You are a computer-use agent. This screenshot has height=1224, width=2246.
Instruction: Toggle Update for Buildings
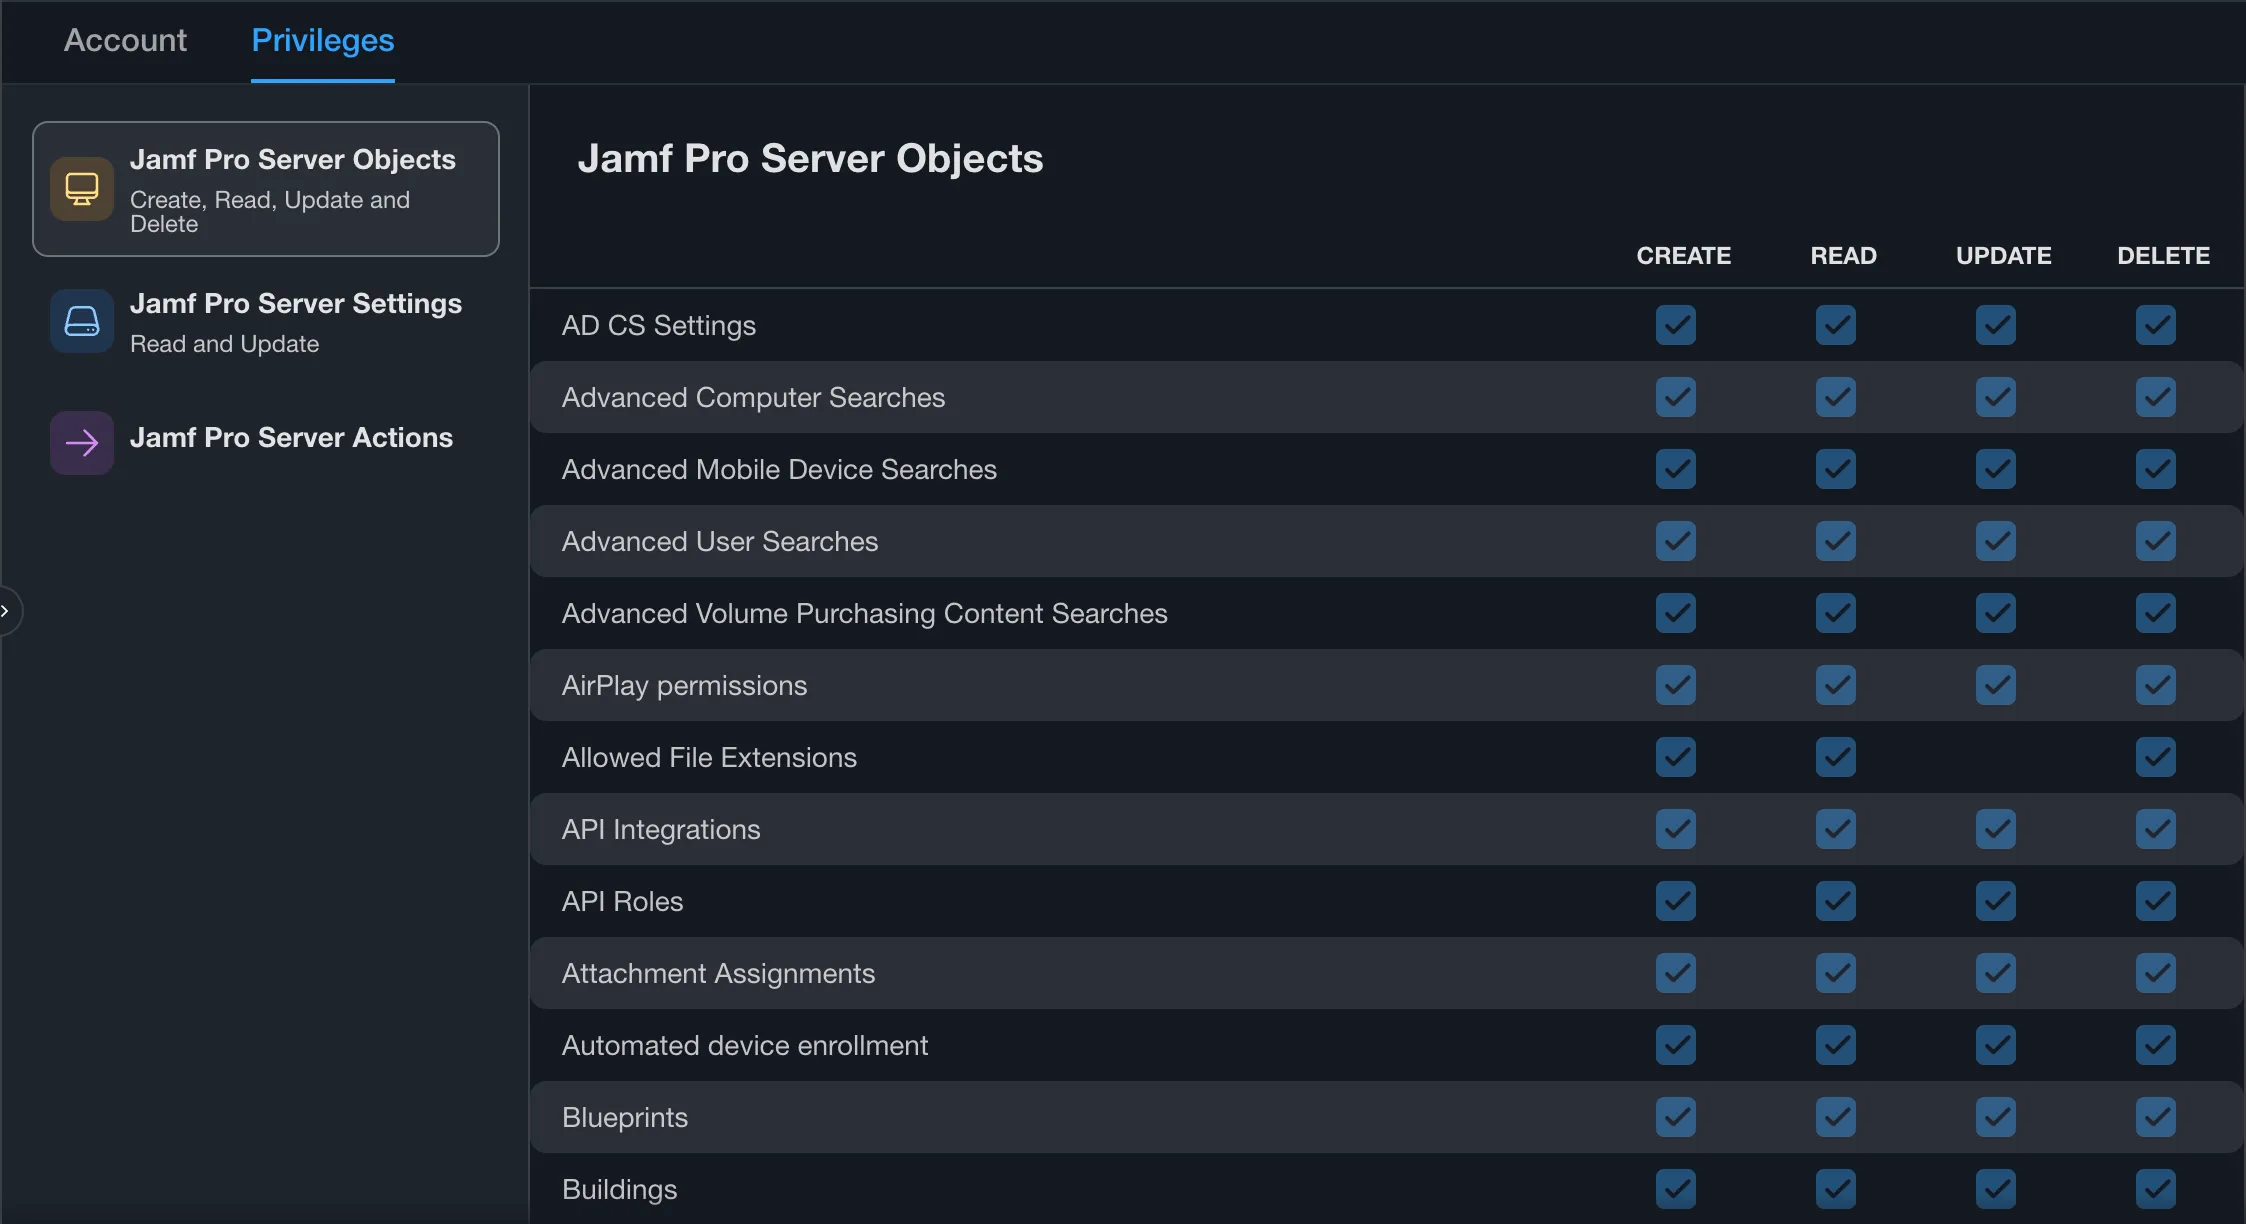1996,1189
